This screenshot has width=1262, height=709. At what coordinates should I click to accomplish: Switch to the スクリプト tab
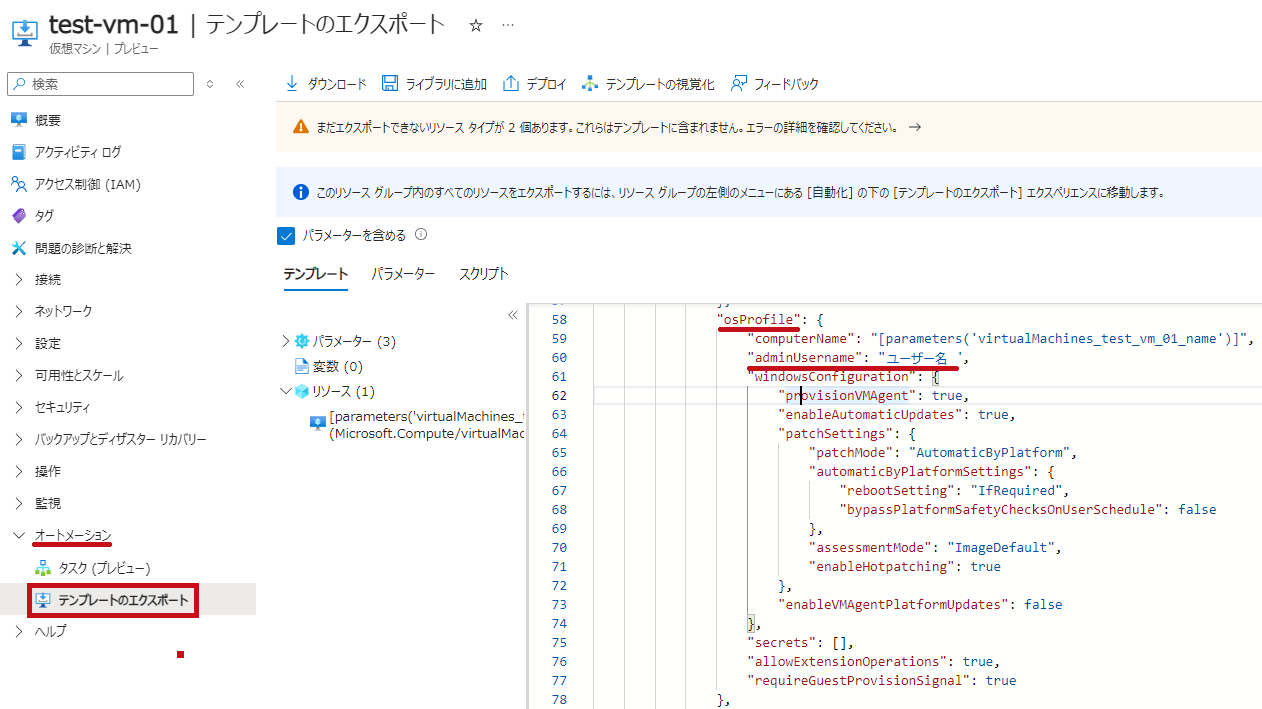click(484, 274)
